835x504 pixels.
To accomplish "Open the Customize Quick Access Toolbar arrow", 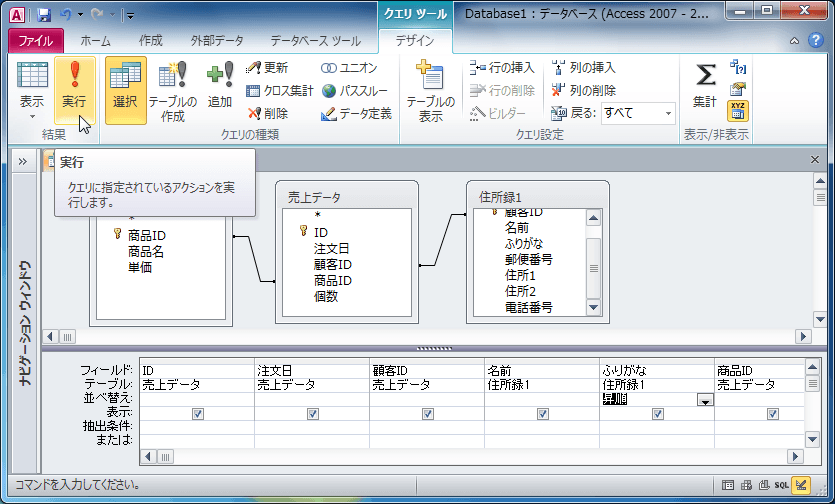I will 131,15.
